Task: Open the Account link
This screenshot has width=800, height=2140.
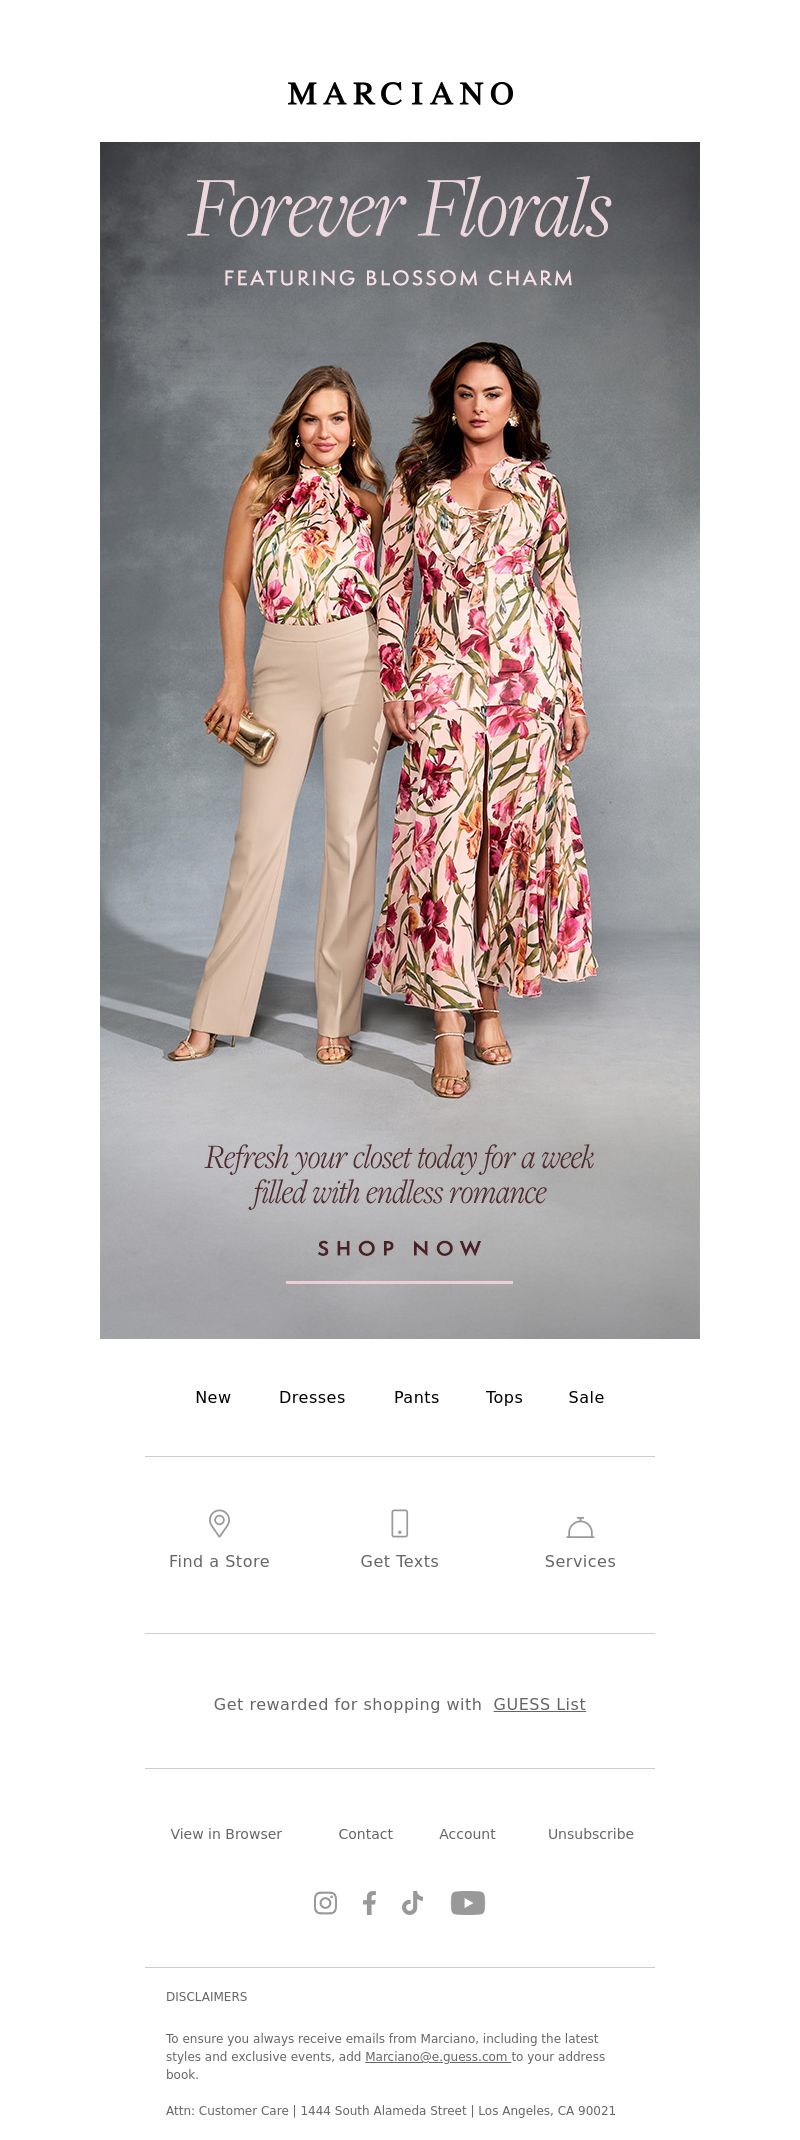Action: coord(467,1834)
